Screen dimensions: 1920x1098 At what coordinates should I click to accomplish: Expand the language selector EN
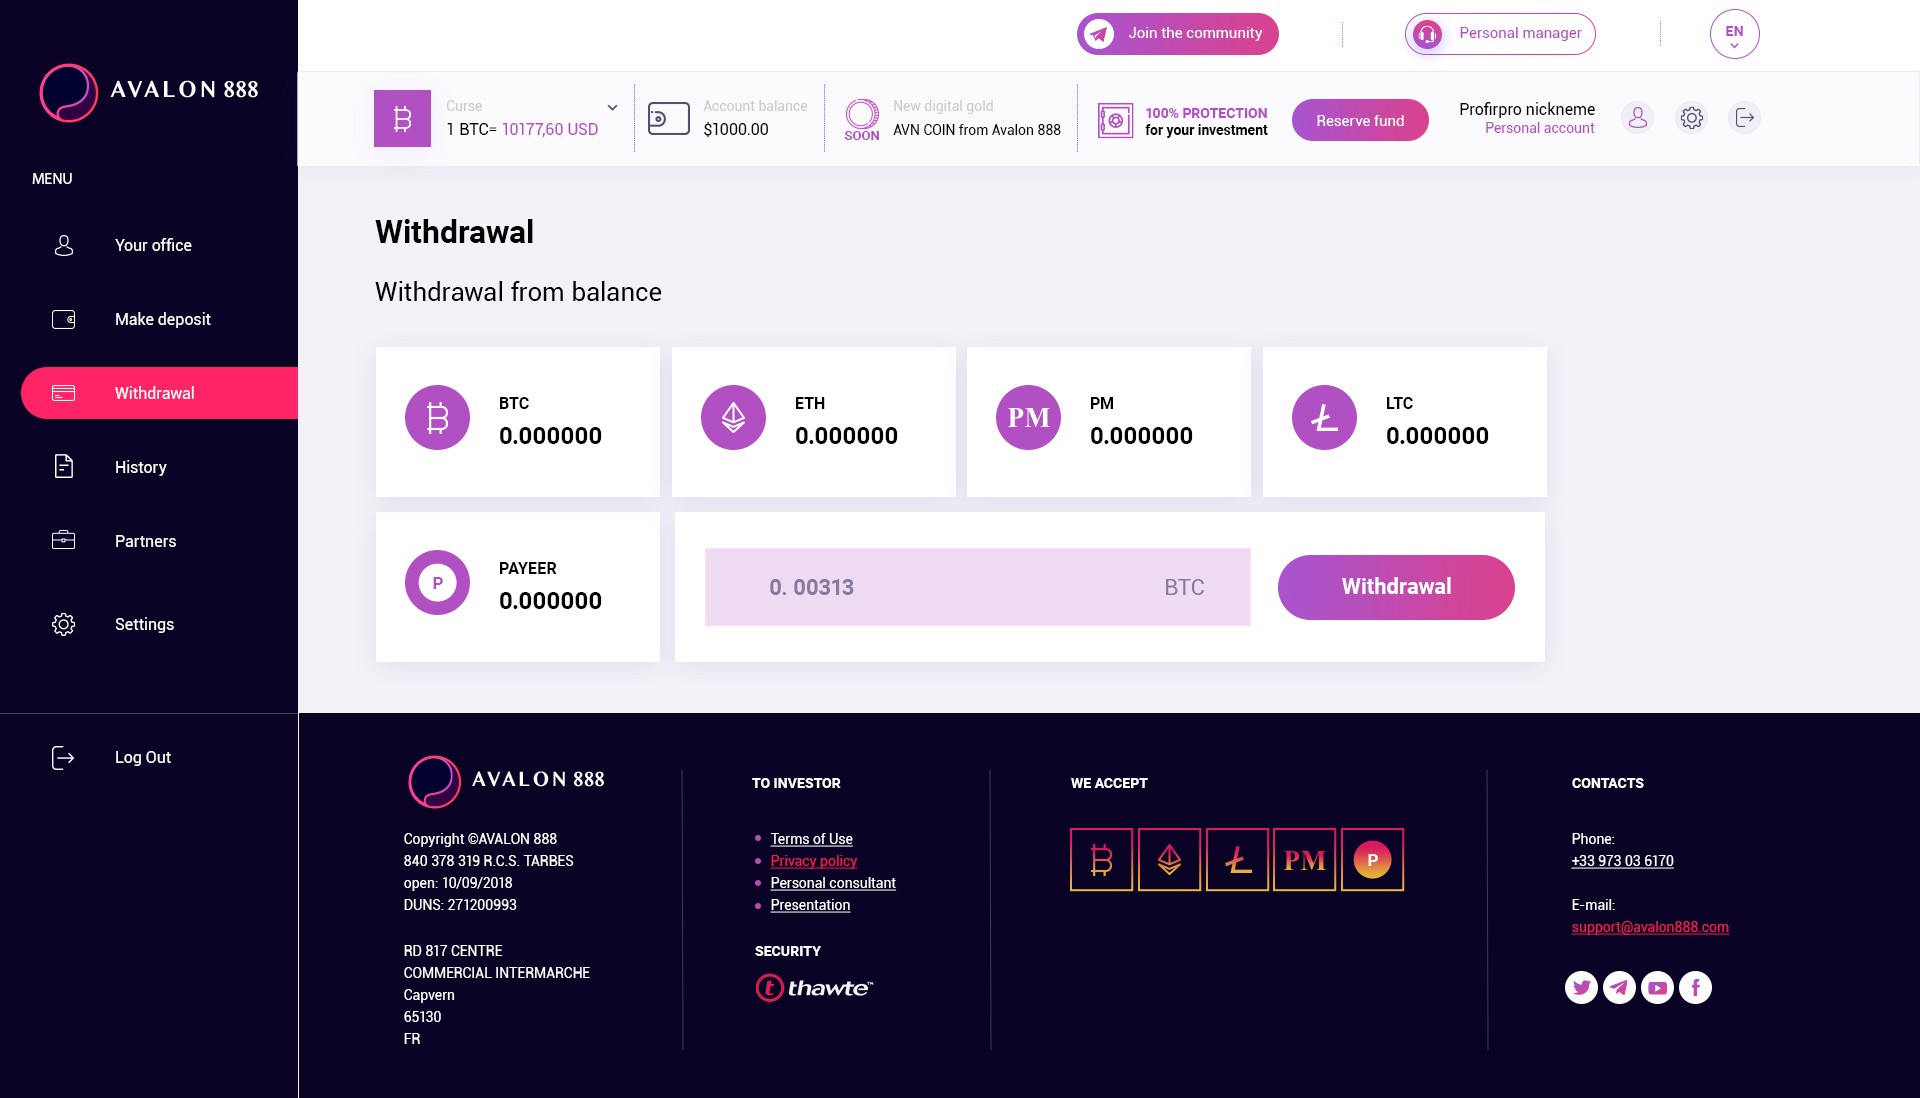click(x=1734, y=33)
